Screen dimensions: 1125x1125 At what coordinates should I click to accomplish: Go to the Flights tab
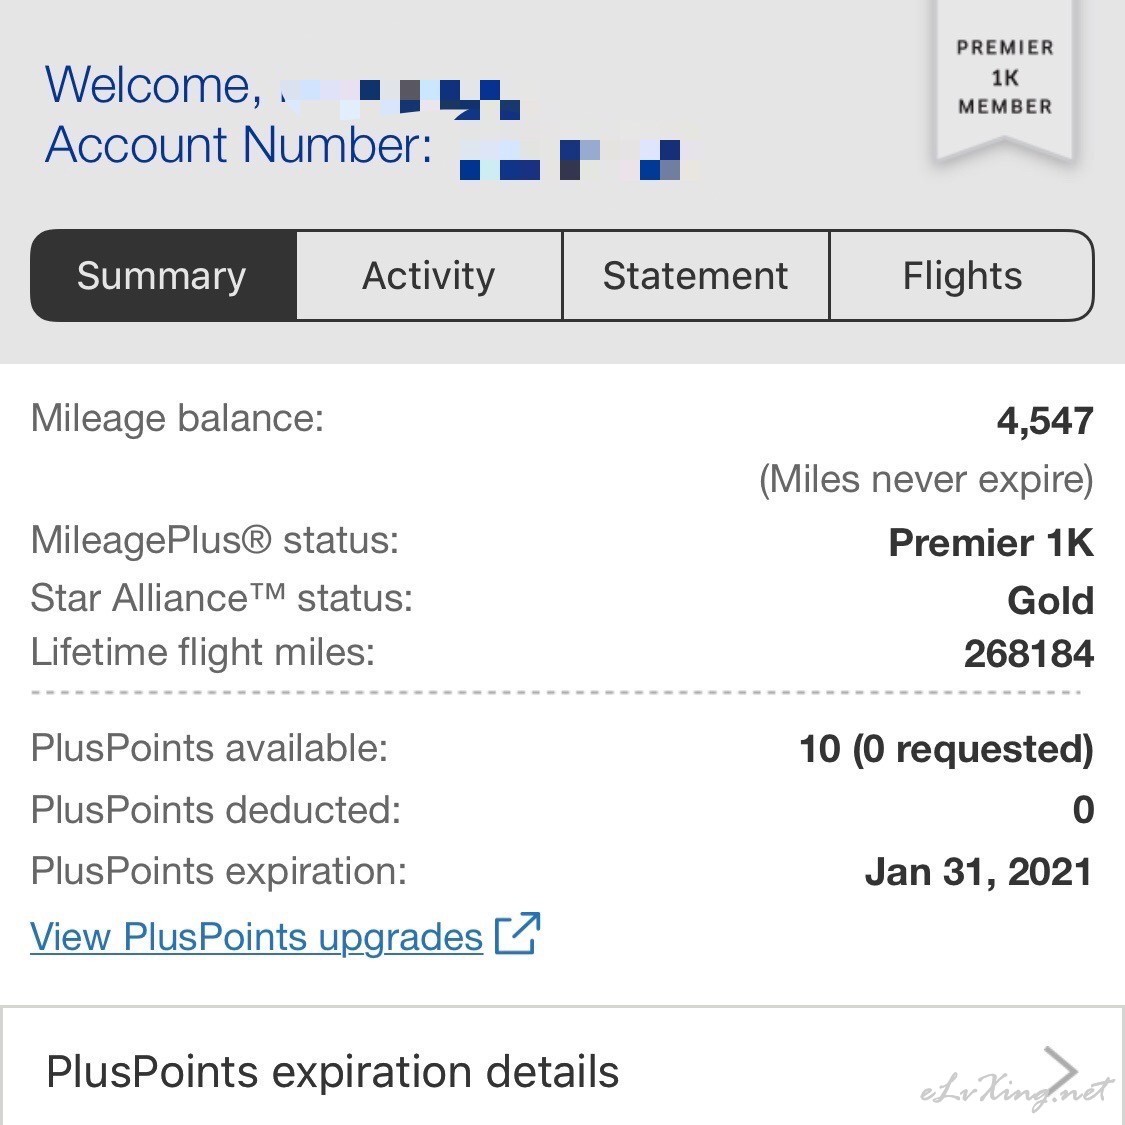tap(962, 276)
